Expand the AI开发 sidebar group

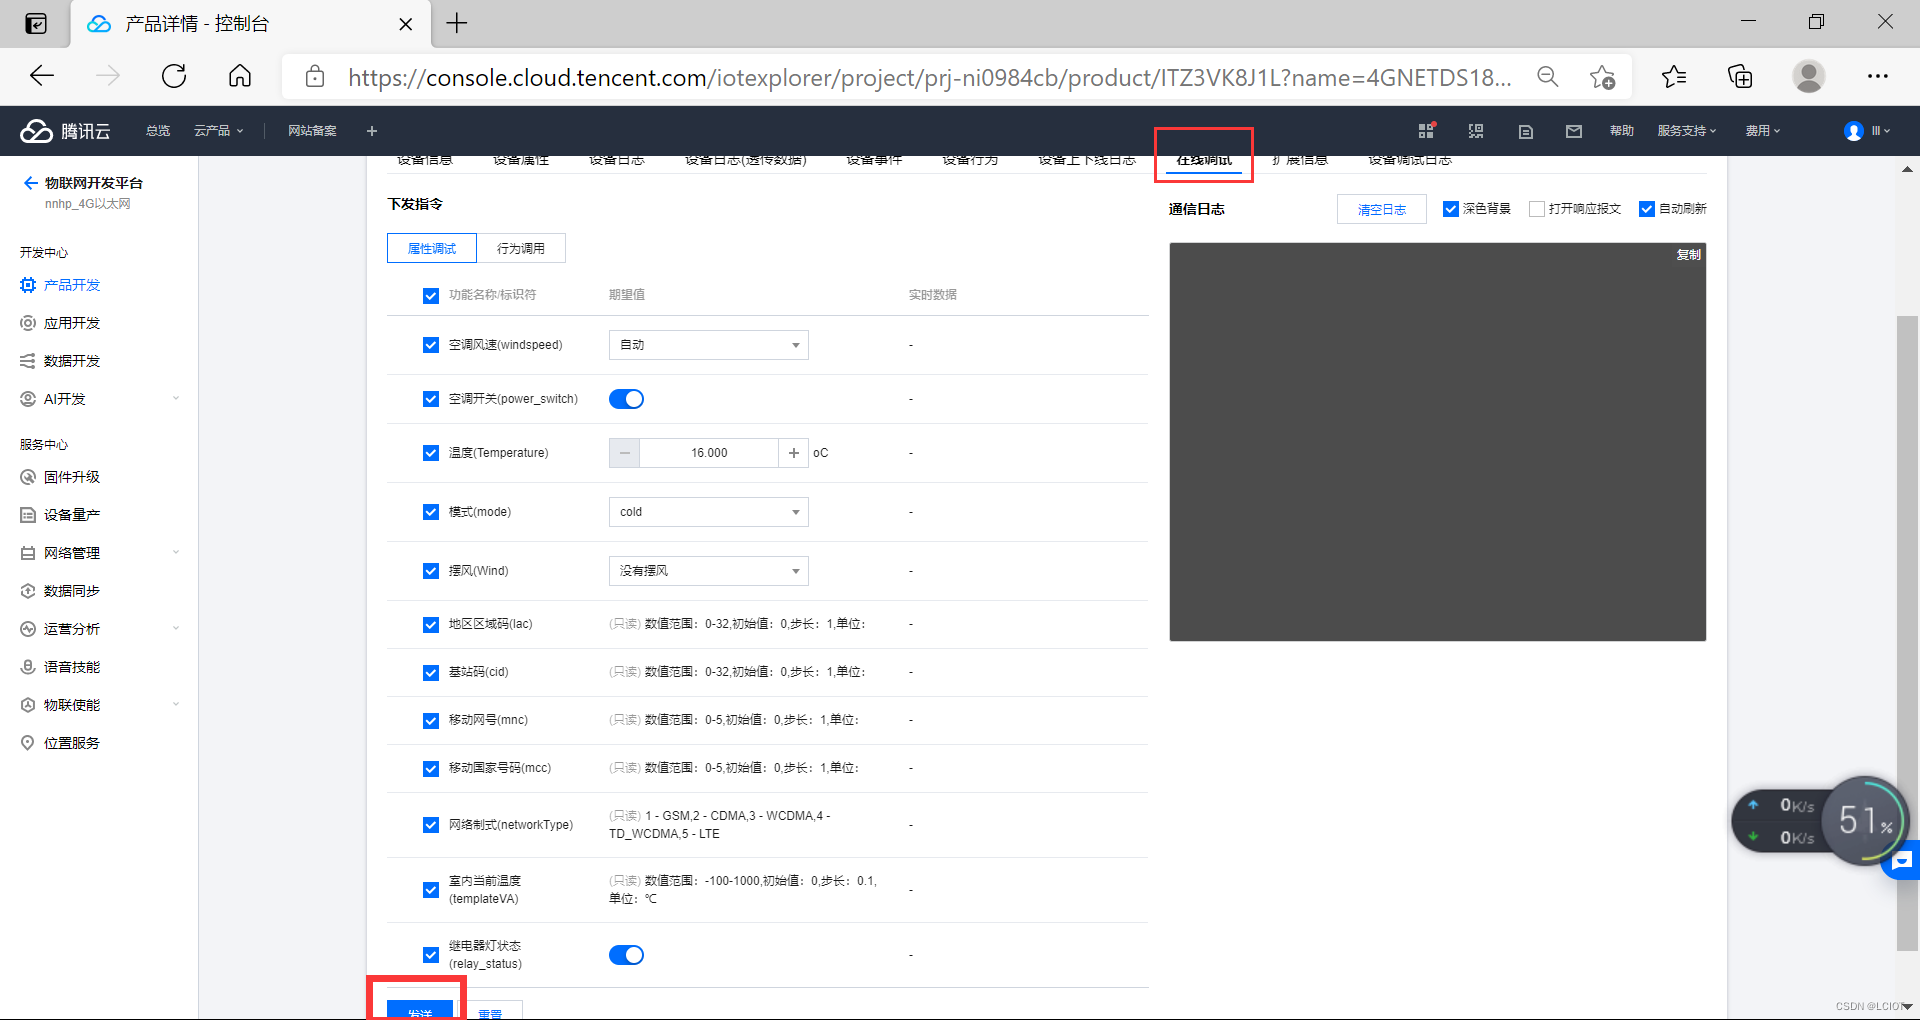98,399
